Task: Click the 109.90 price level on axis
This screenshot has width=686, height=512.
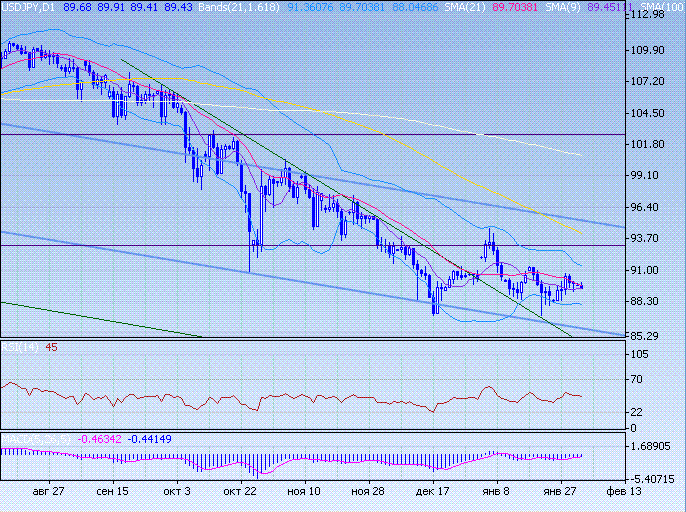Action: pos(650,50)
